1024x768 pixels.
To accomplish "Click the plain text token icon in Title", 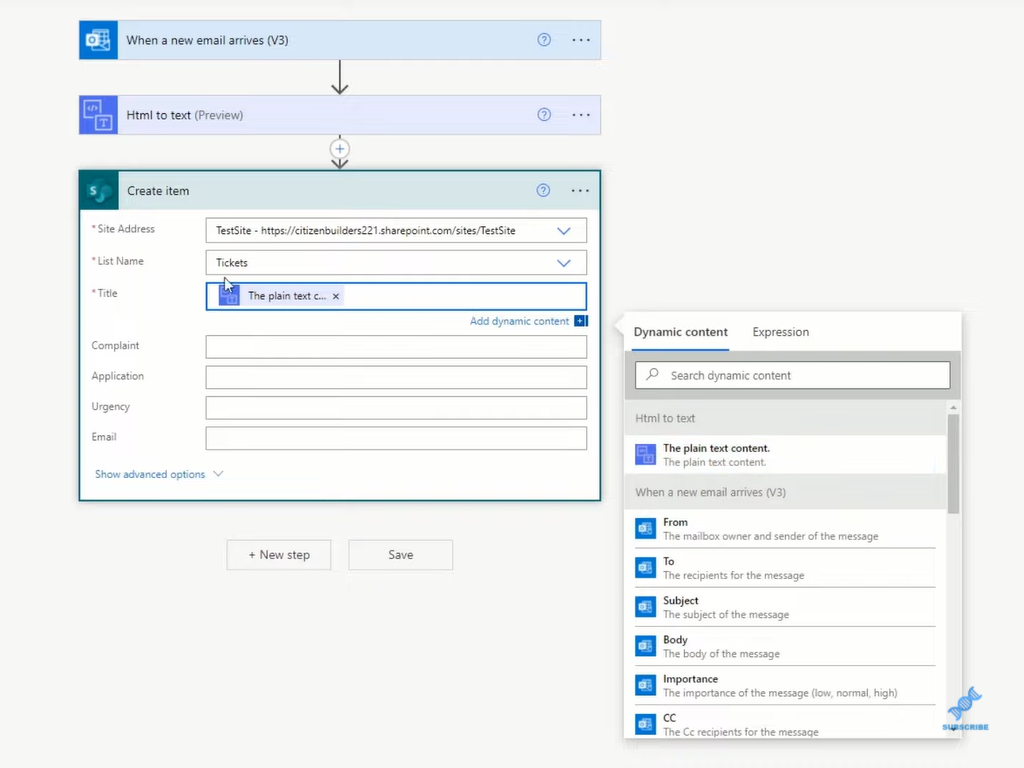I will tap(229, 296).
